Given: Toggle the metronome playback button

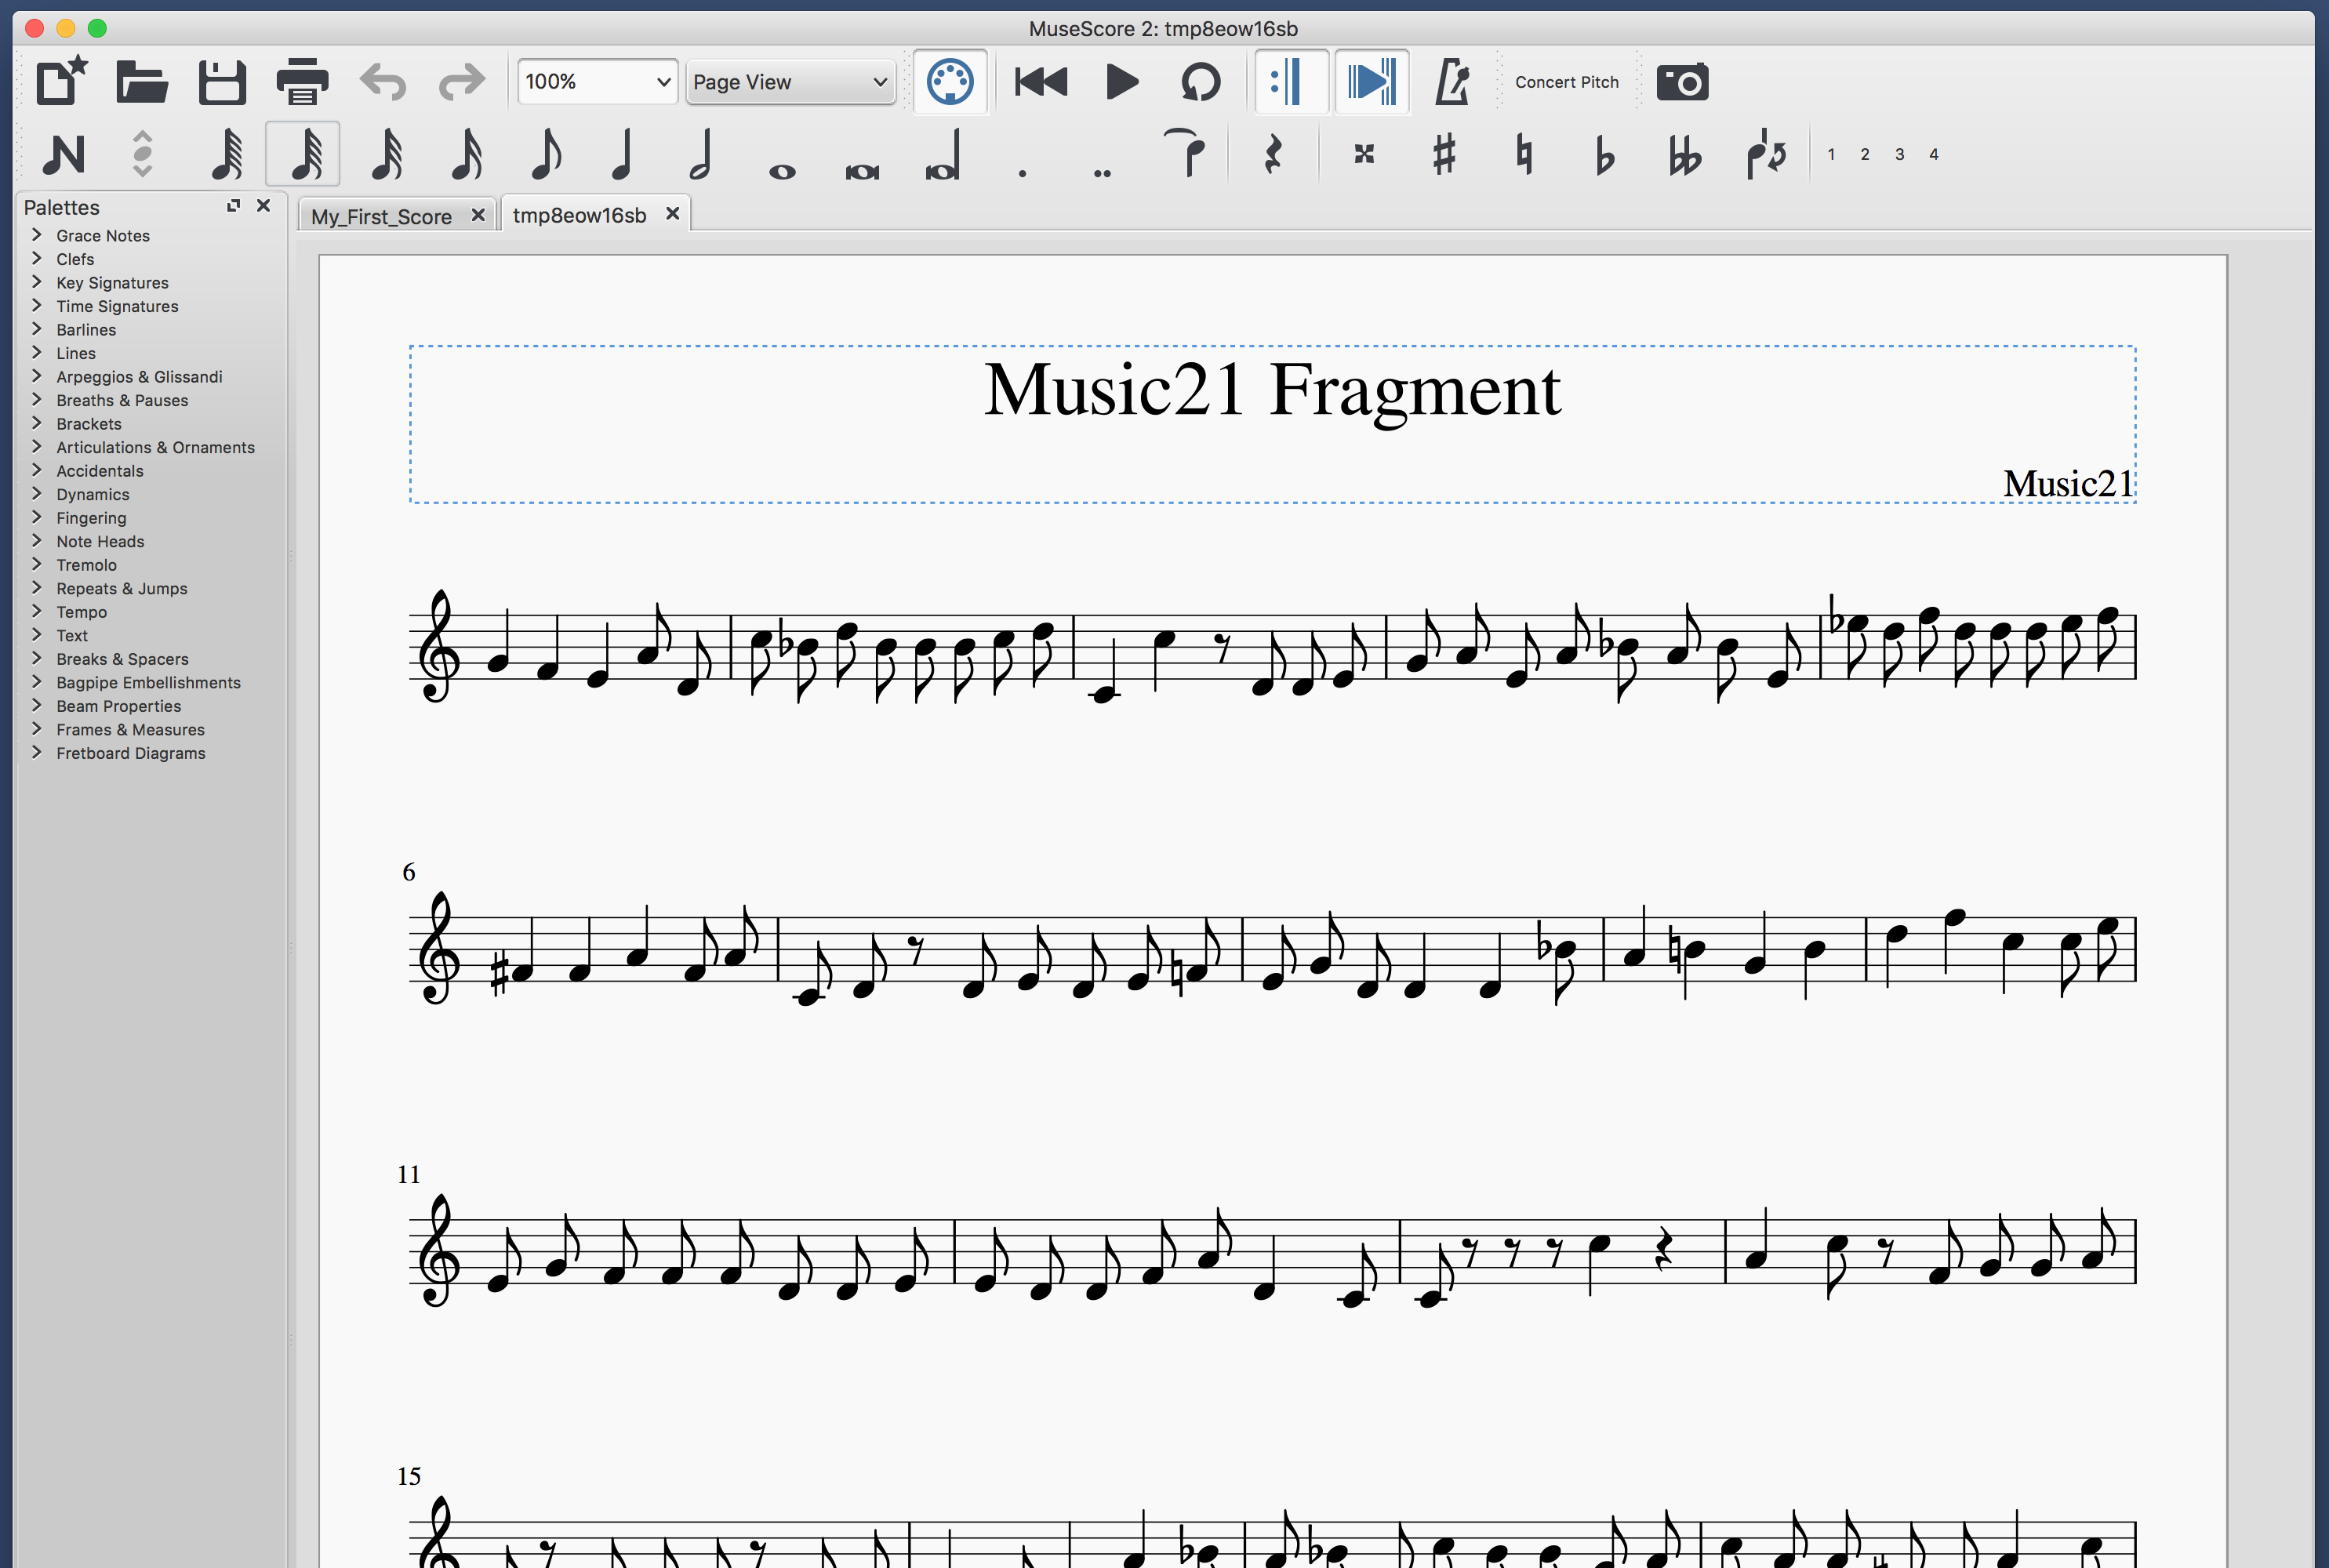Looking at the screenshot, I should point(1451,82).
